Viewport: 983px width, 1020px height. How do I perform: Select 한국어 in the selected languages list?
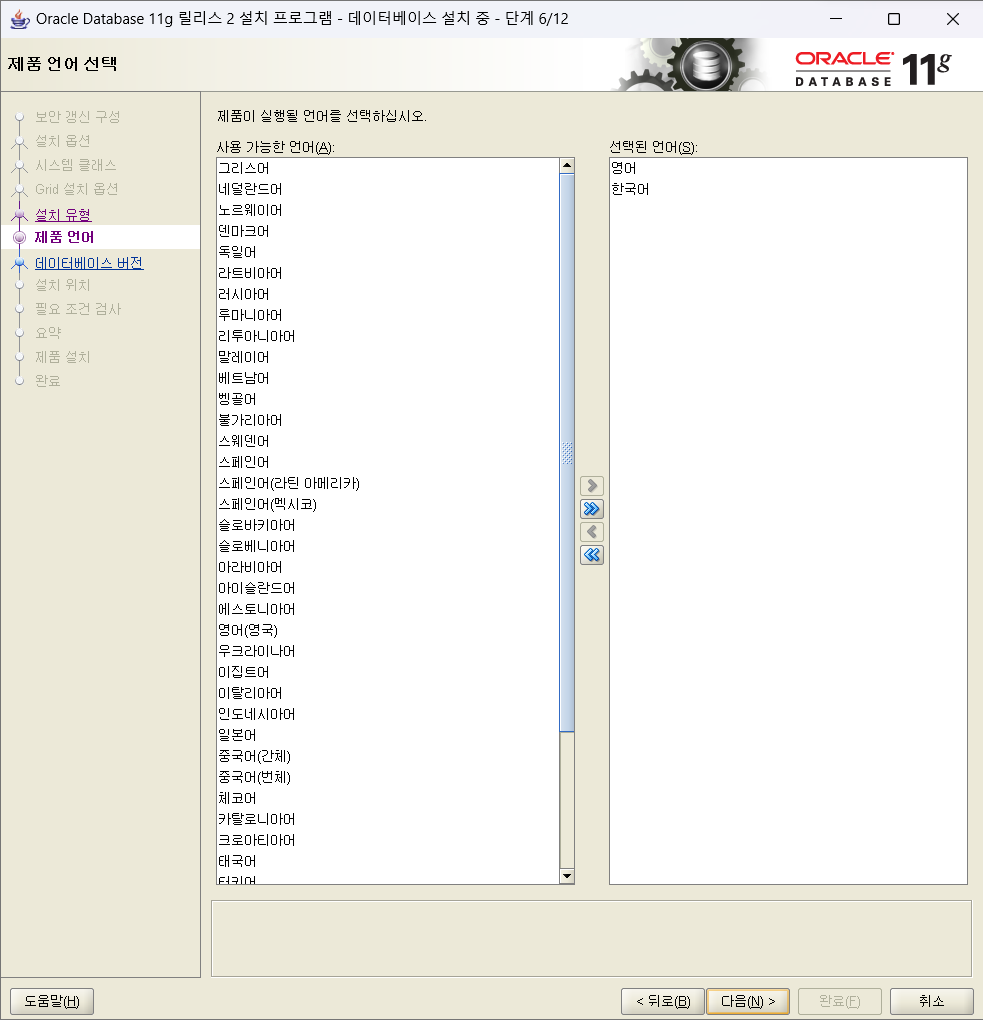coord(788,189)
